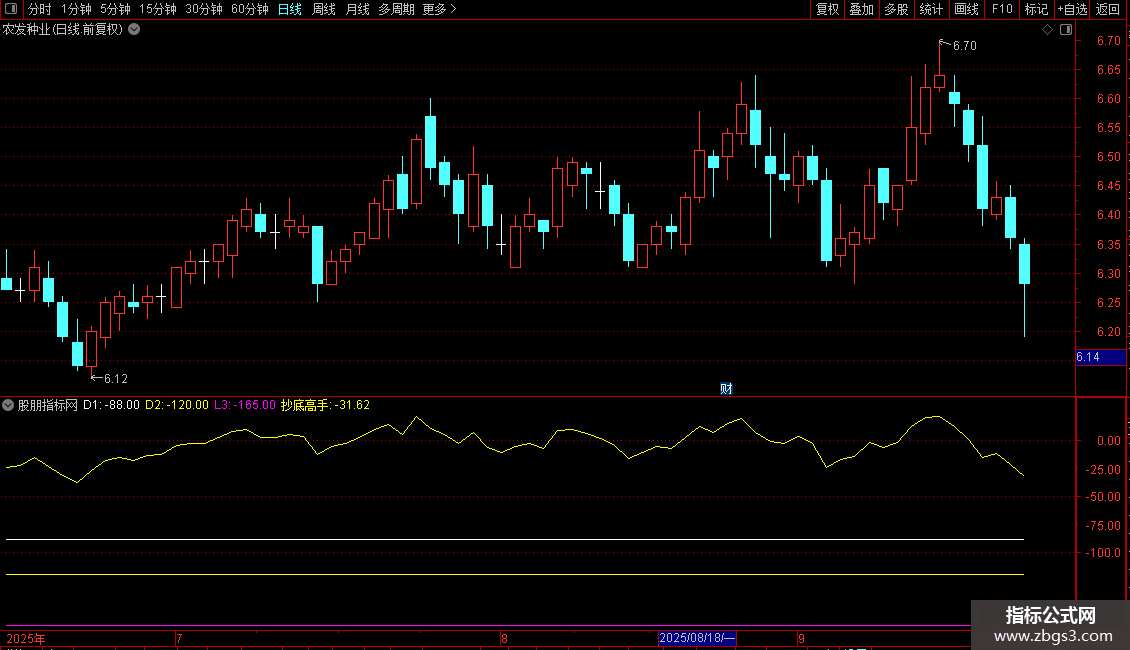1130x650 pixels.
Task: Click the 股朋指标网 indicator name
Action: pyautogui.click(x=48, y=405)
